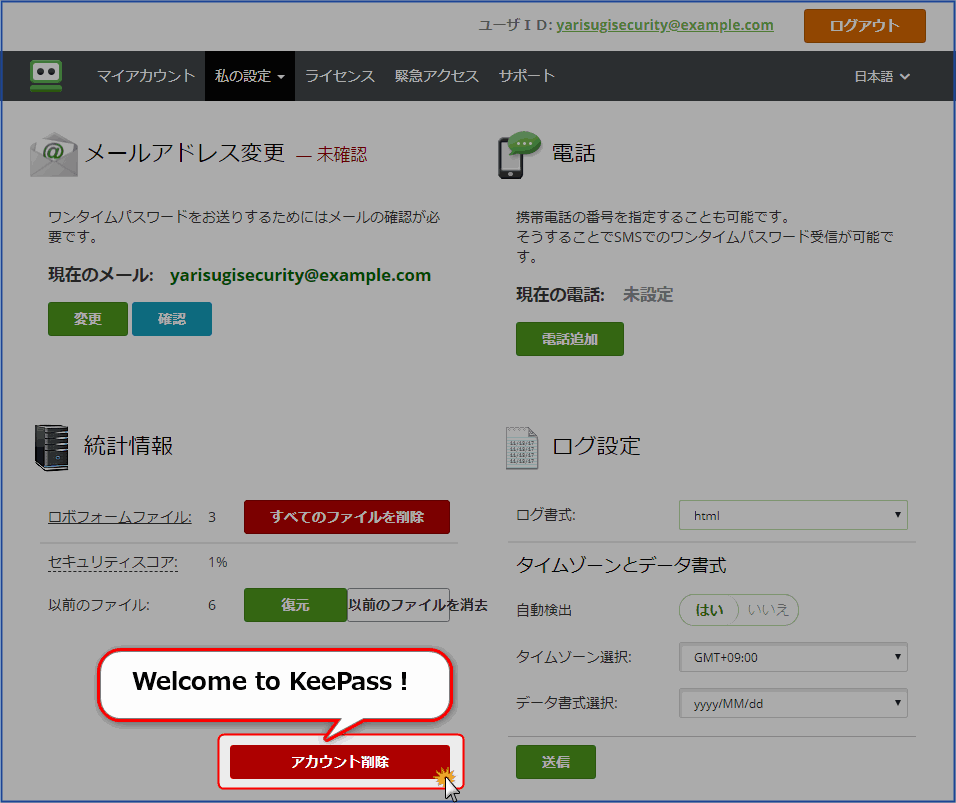This screenshot has width=956, height=803.
Task: Click the ロボフォームファイル link
Action: coord(120,517)
